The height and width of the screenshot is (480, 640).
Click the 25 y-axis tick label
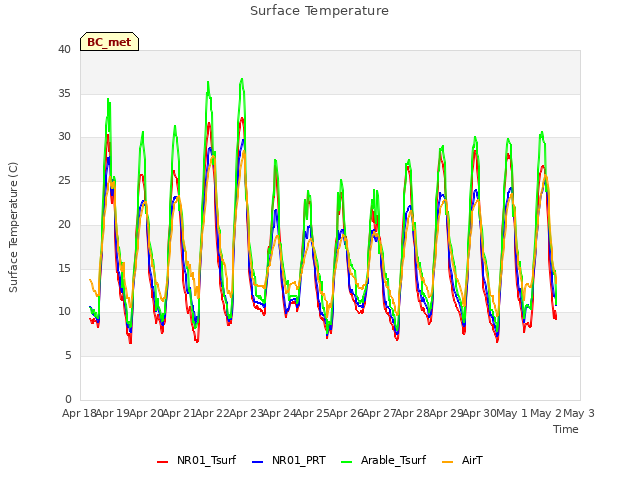pyautogui.click(x=64, y=180)
